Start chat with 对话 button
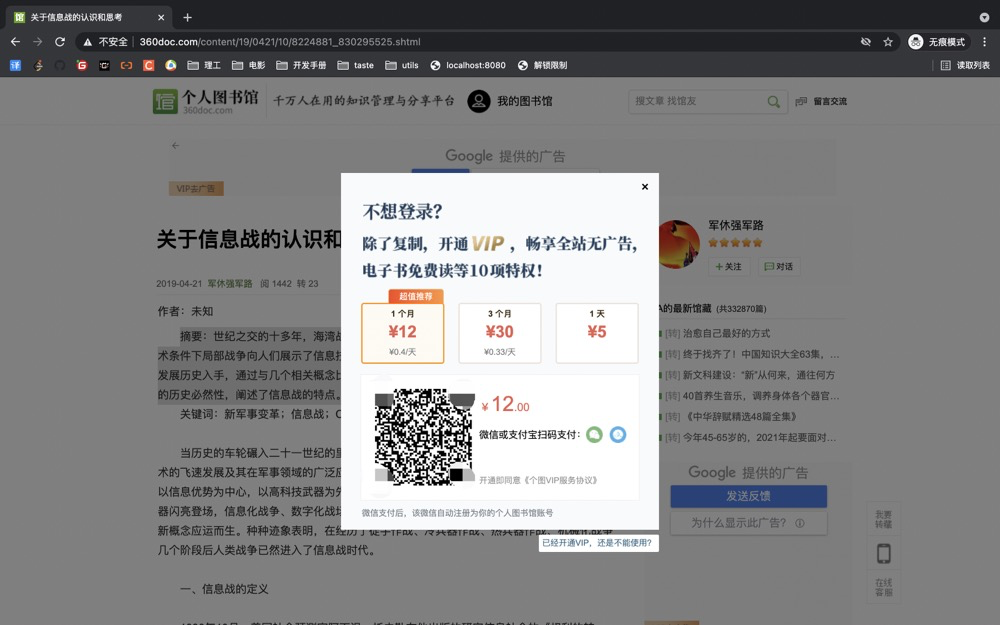Screen dimensions: 1000x625 (x=779, y=267)
